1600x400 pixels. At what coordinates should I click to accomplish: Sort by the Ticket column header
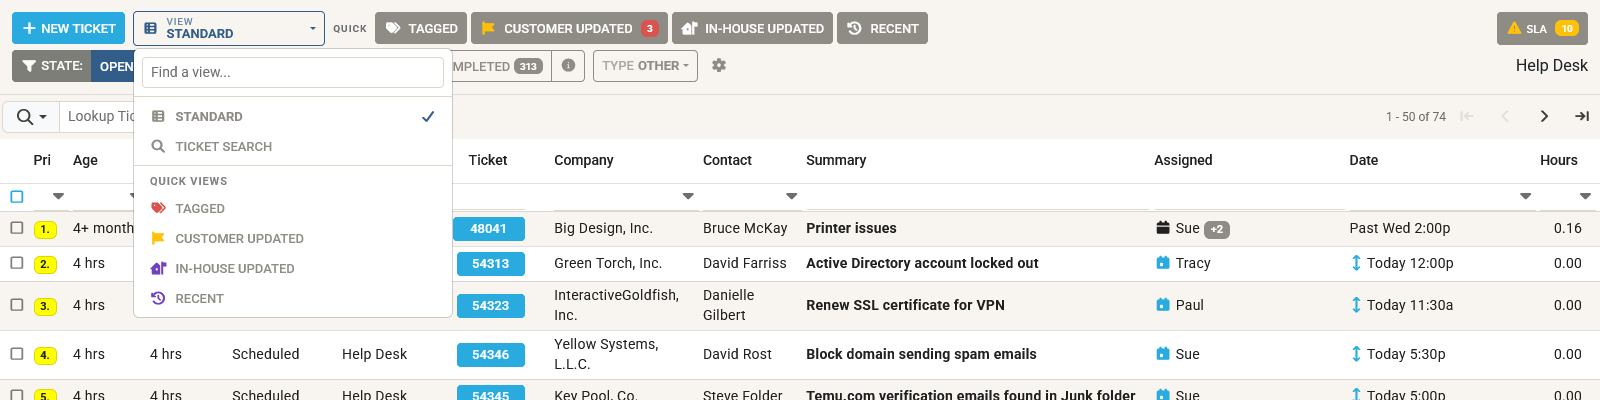(488, 160)
